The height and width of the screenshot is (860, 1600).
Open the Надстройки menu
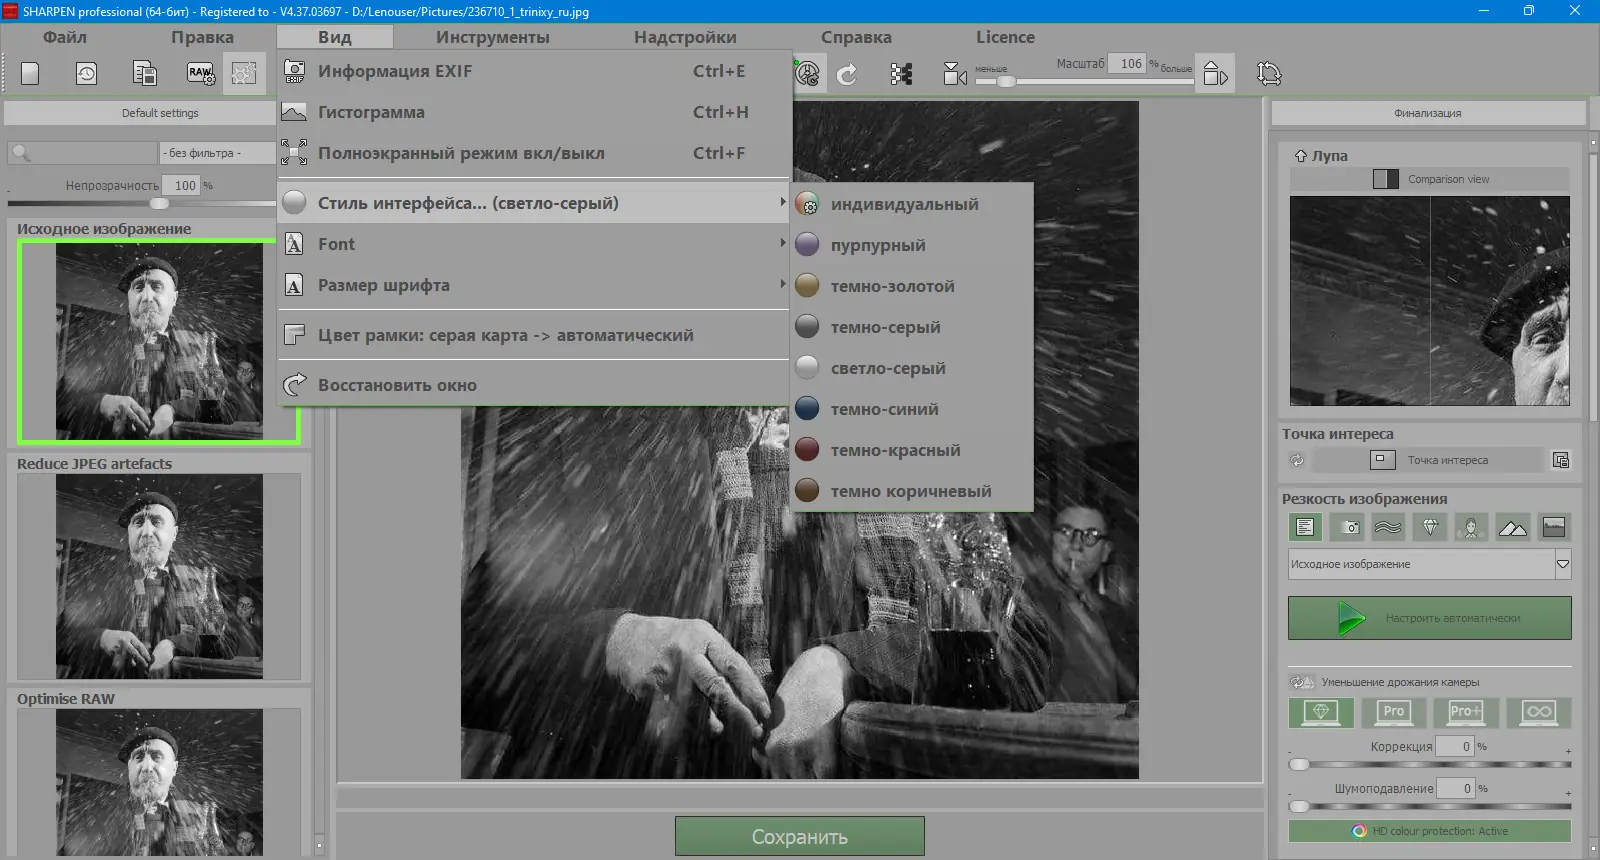685,37
